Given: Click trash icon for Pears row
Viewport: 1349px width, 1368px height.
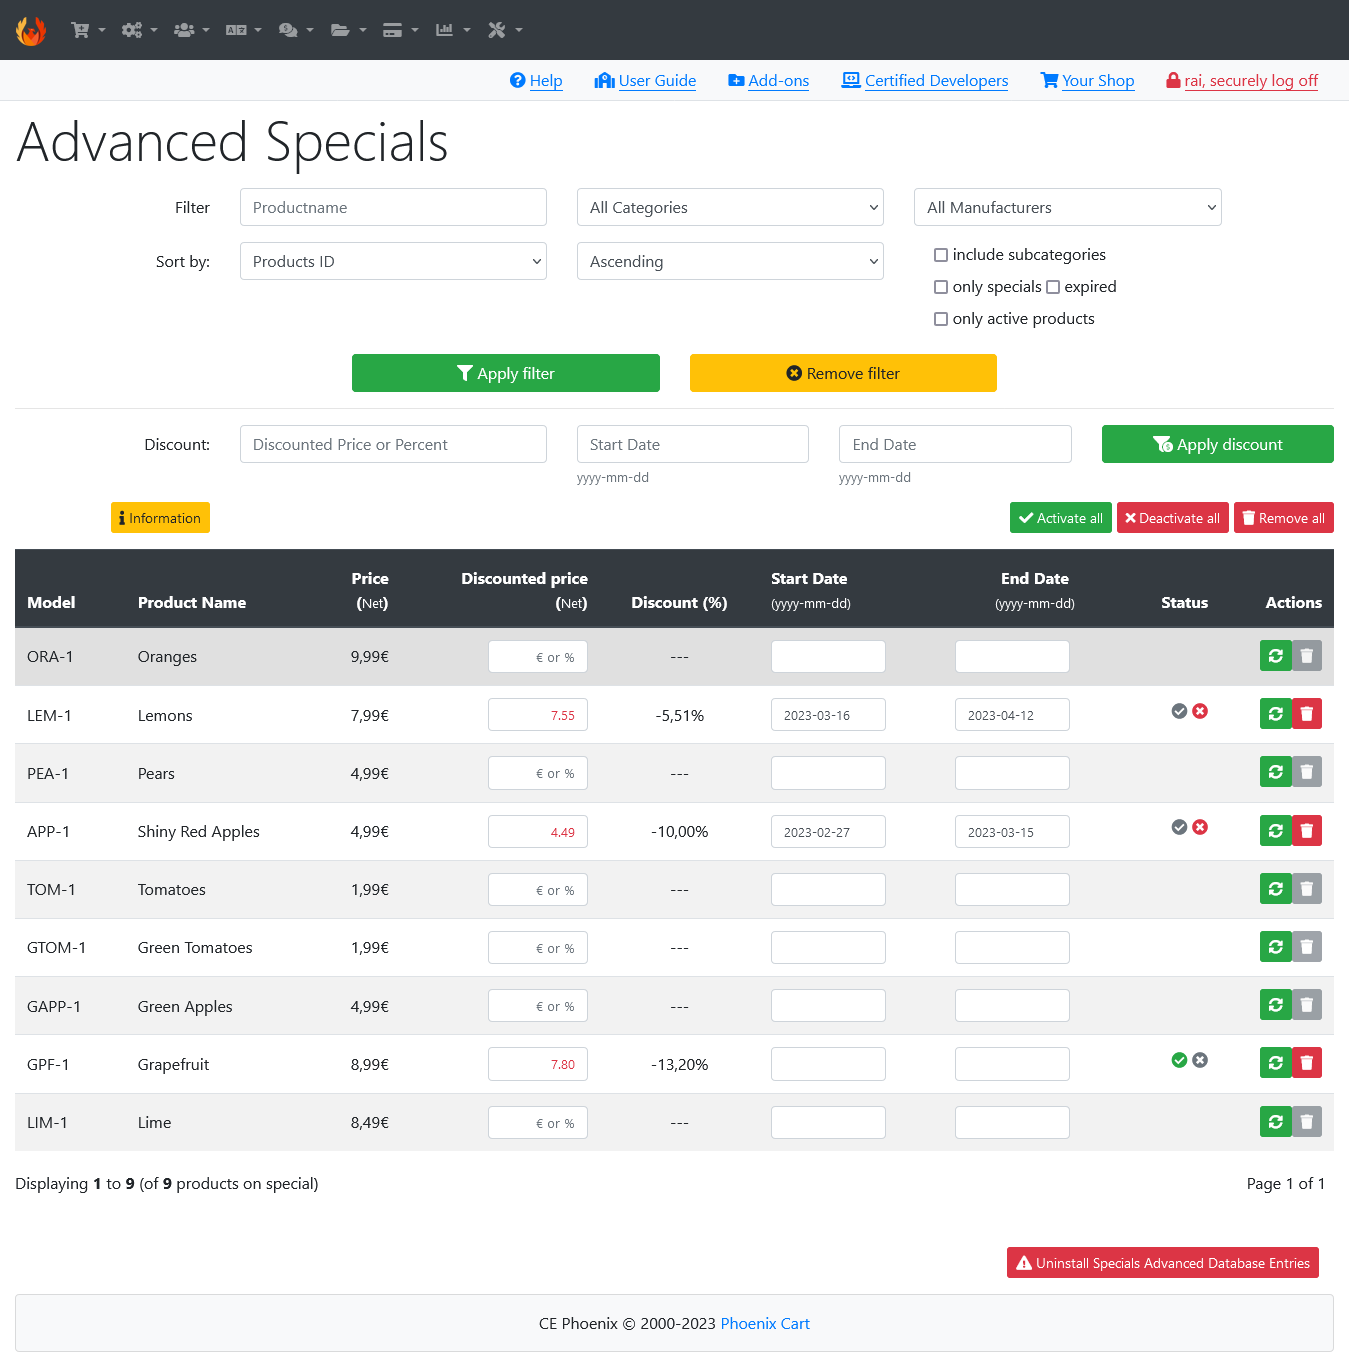Looking at the screenshot, I should [1307, 772].
